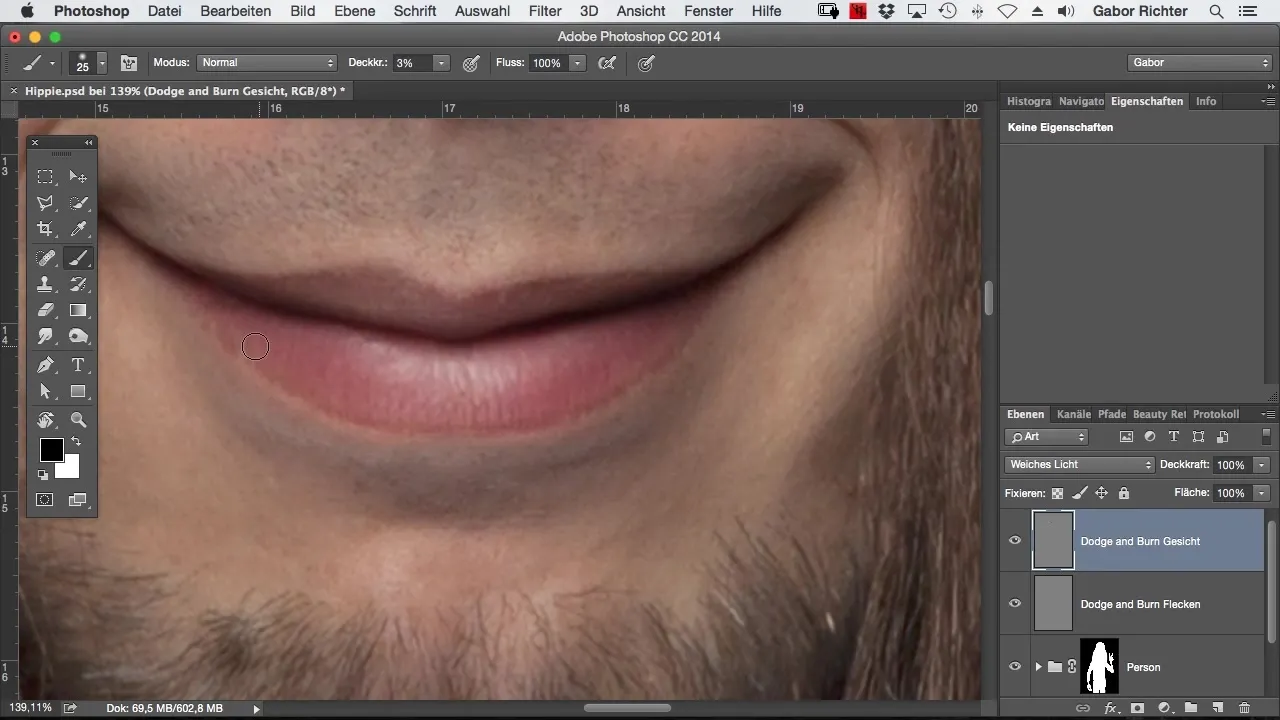Screen dimensions: 1280x720
Task: Add a layer style (fx)
Action: pos(1110,708)
